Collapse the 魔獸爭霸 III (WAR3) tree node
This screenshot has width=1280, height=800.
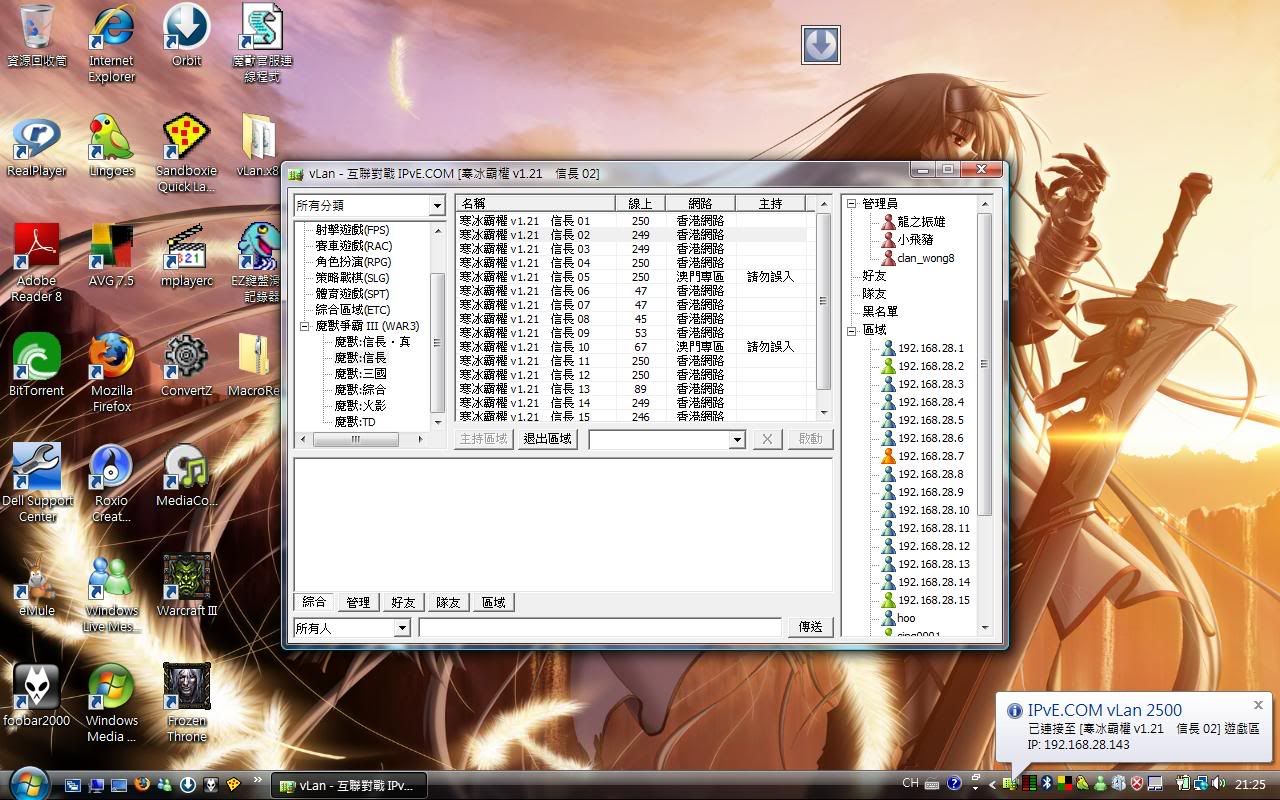305,326
